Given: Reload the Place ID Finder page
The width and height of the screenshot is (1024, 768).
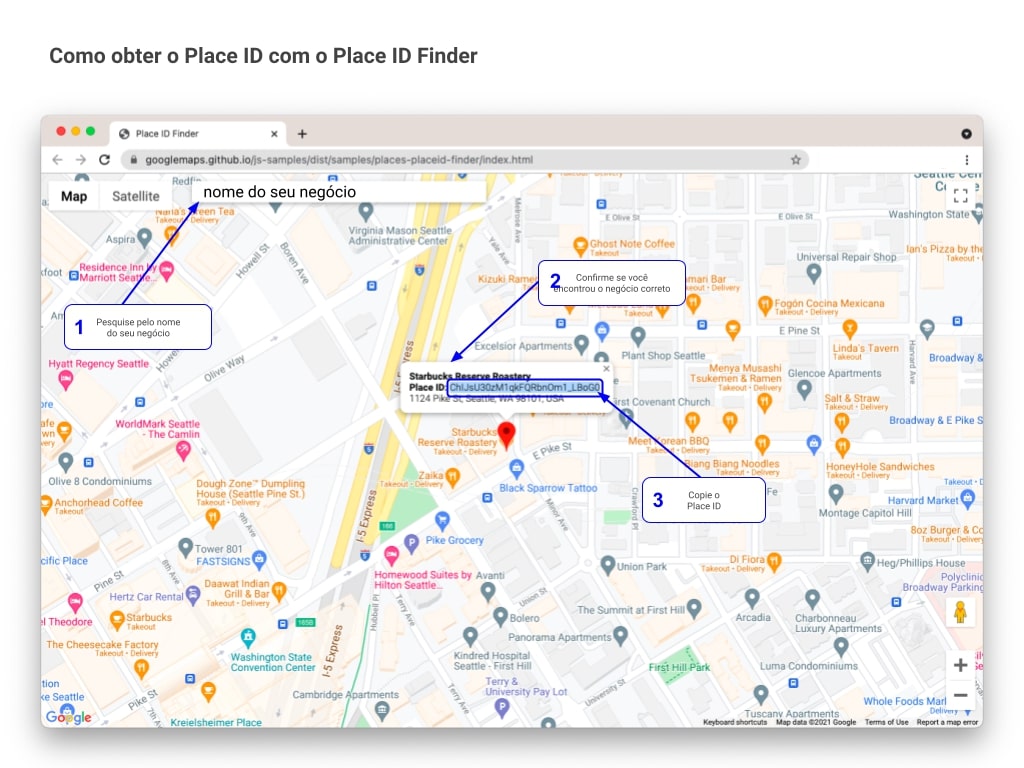Looking at the screenshot, I should coord(104,159).
